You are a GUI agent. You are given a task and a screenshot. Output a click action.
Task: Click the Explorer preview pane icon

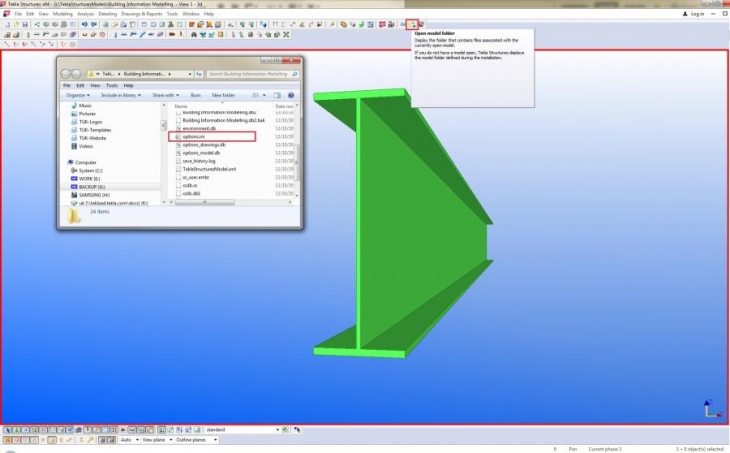pyautogui.click(x=277, y=95)
